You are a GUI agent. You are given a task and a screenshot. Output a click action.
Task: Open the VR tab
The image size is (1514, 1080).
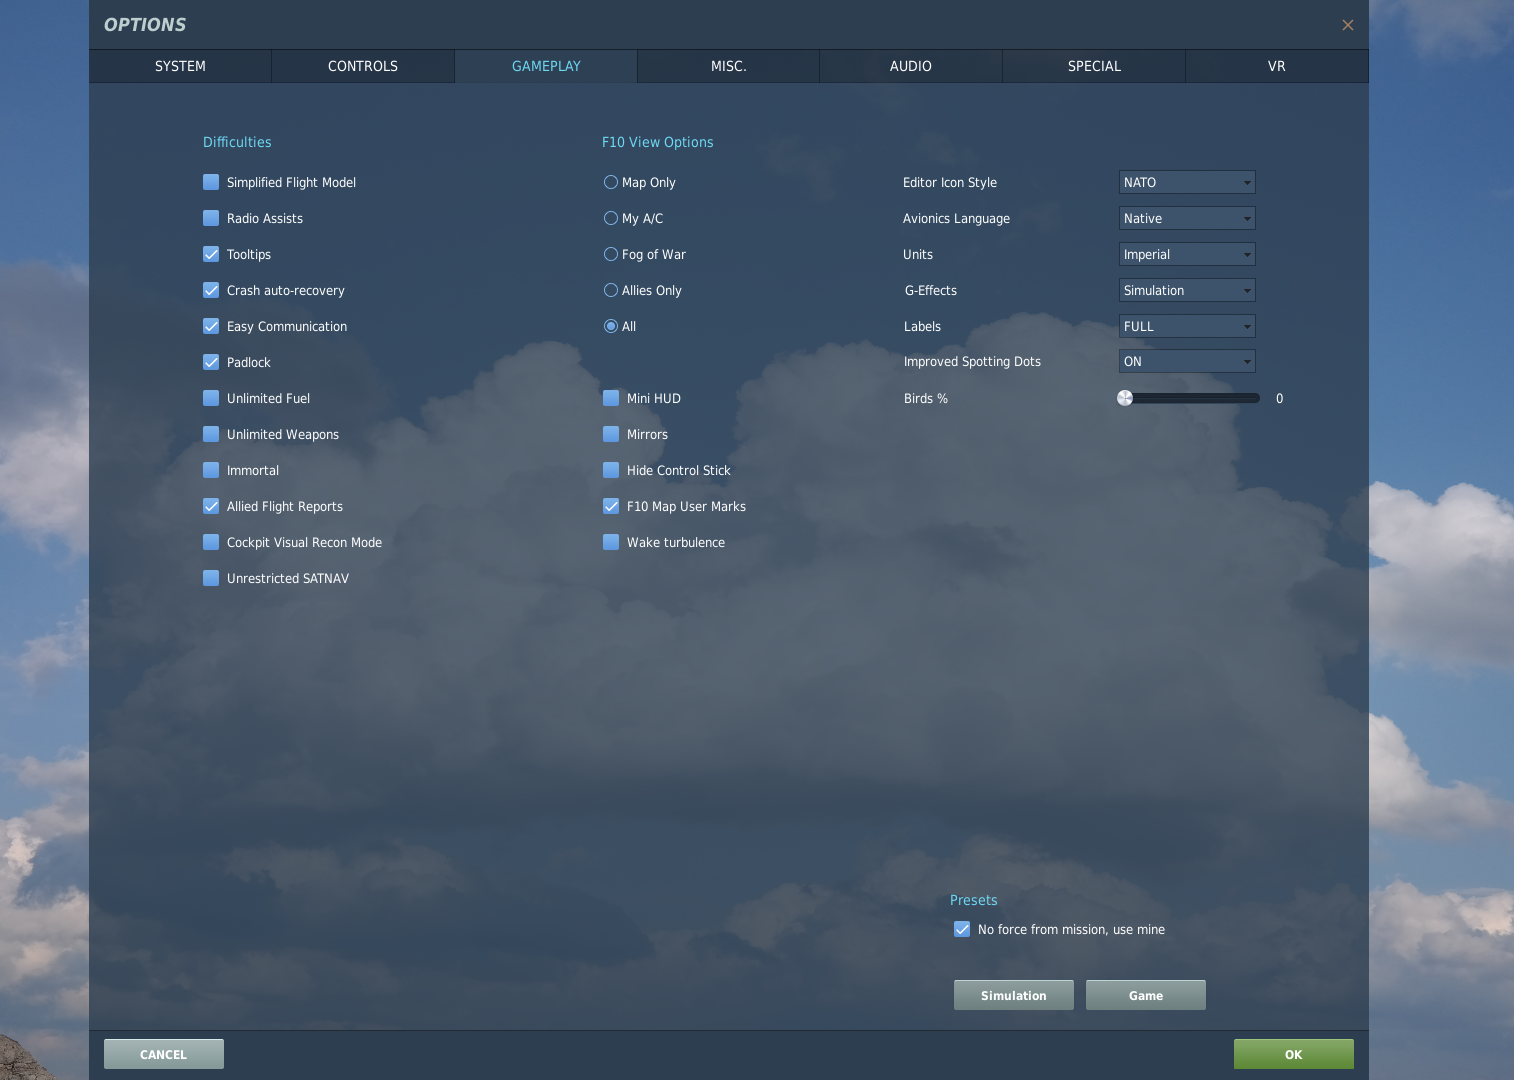pyautogui.click(x=1277, y=66)
